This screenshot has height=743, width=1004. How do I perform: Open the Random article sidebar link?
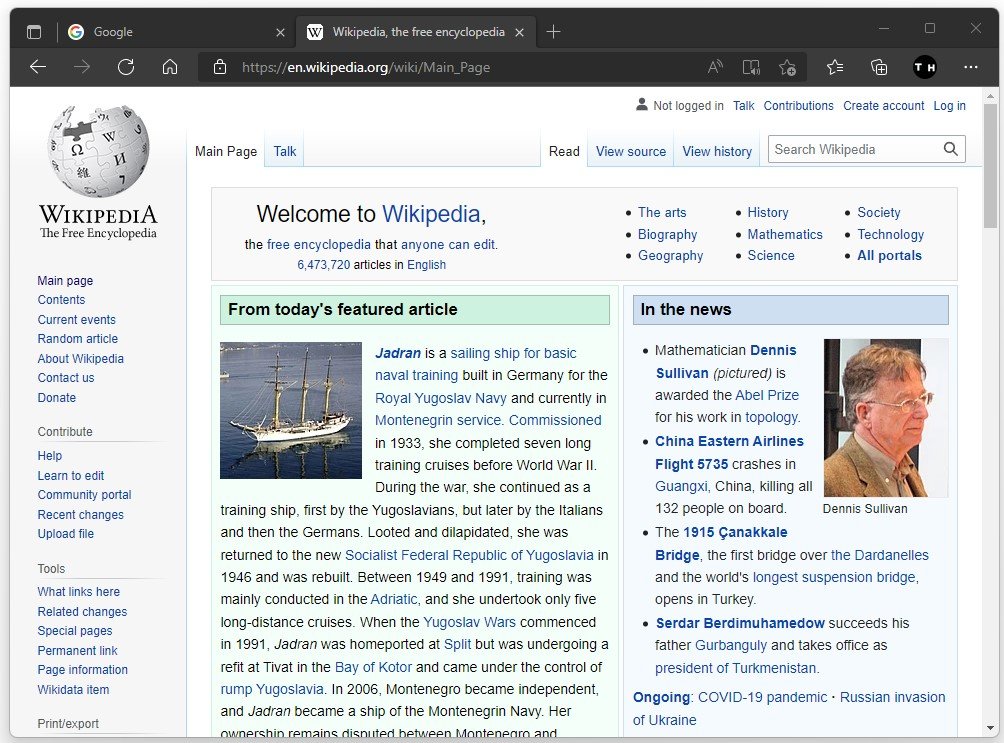[77, 339]
